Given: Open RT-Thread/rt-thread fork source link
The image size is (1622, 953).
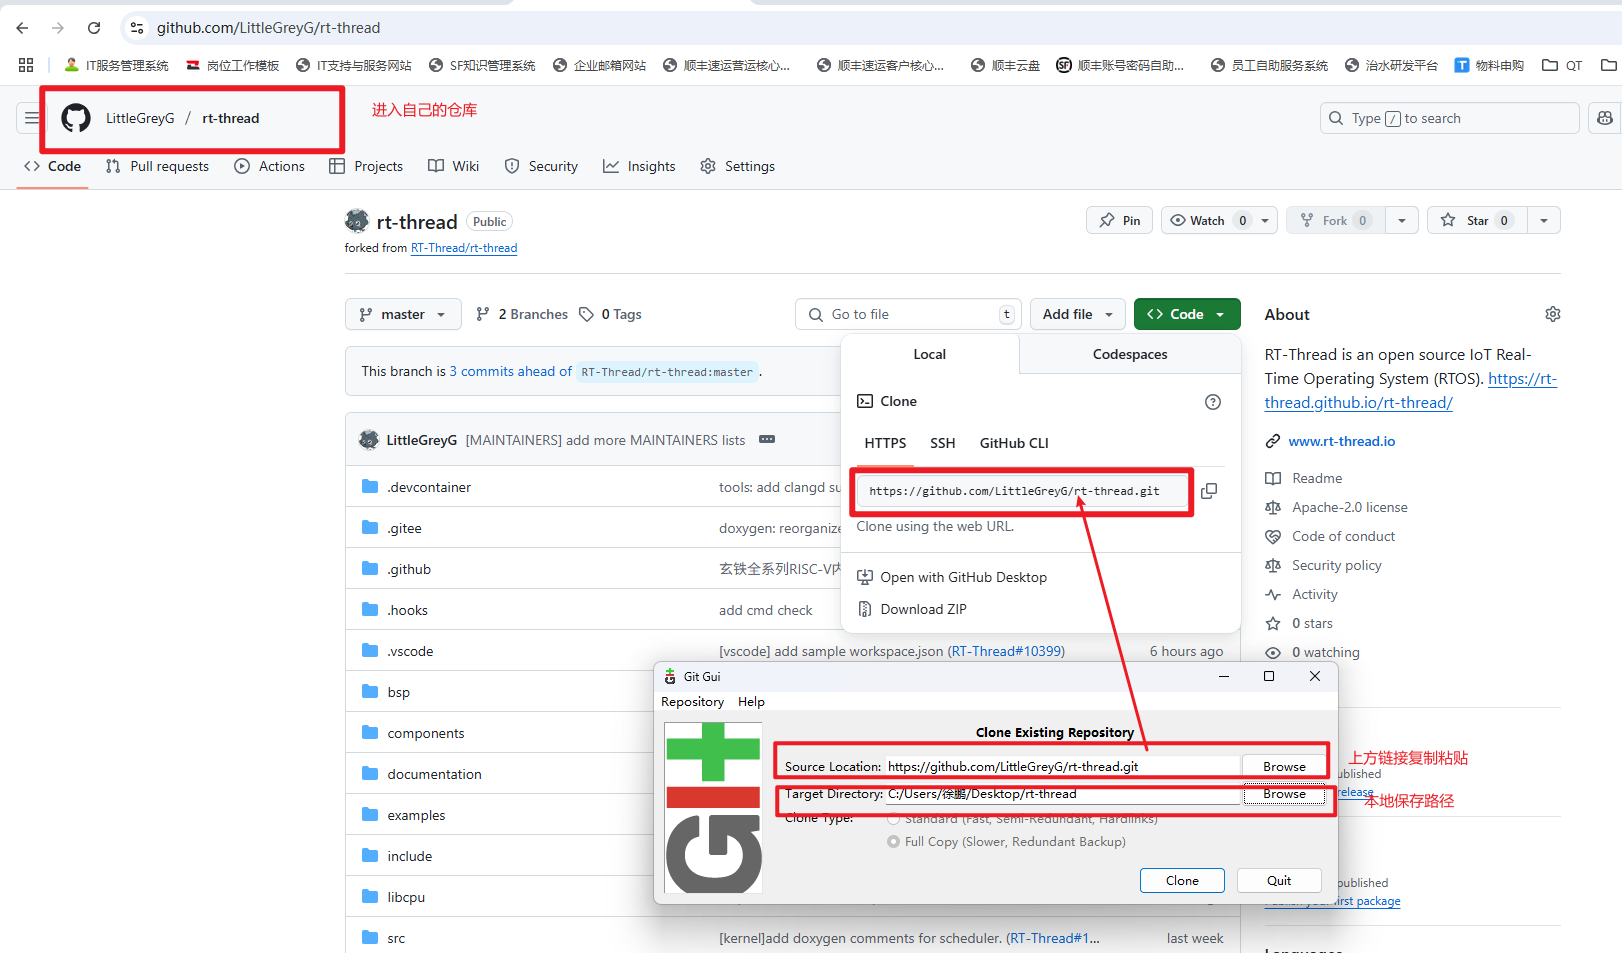Looking at the screenshot, I should [x=464, y=248].
